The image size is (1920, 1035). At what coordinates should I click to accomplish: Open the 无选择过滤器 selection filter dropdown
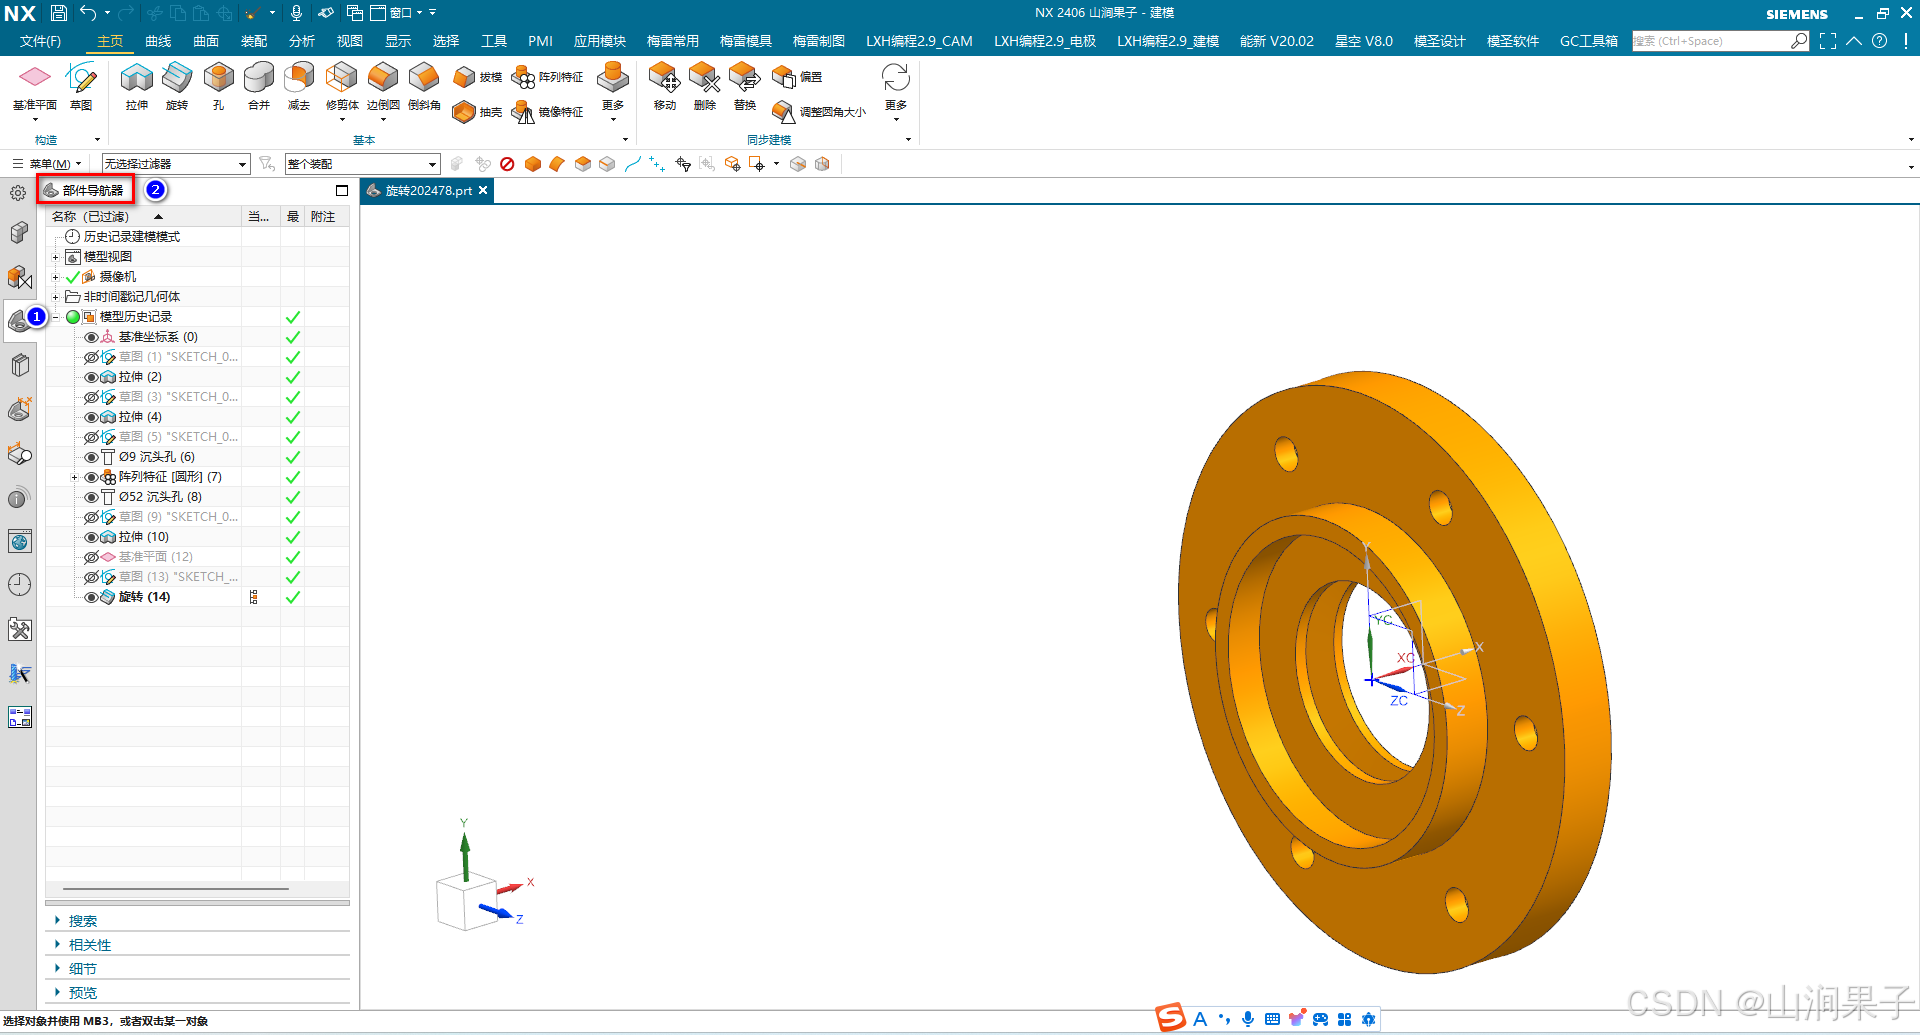pyautogui.click(x=175, y=164)
